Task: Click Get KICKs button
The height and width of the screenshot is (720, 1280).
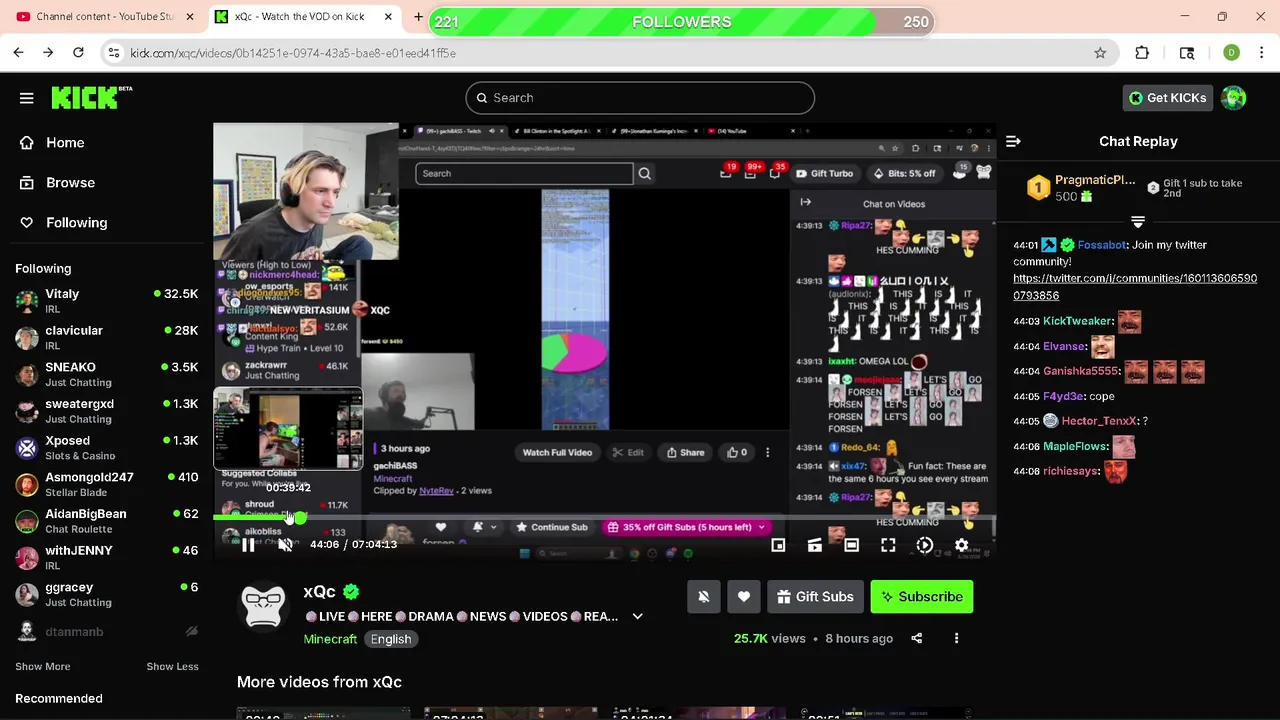Action: point(1167,98)
